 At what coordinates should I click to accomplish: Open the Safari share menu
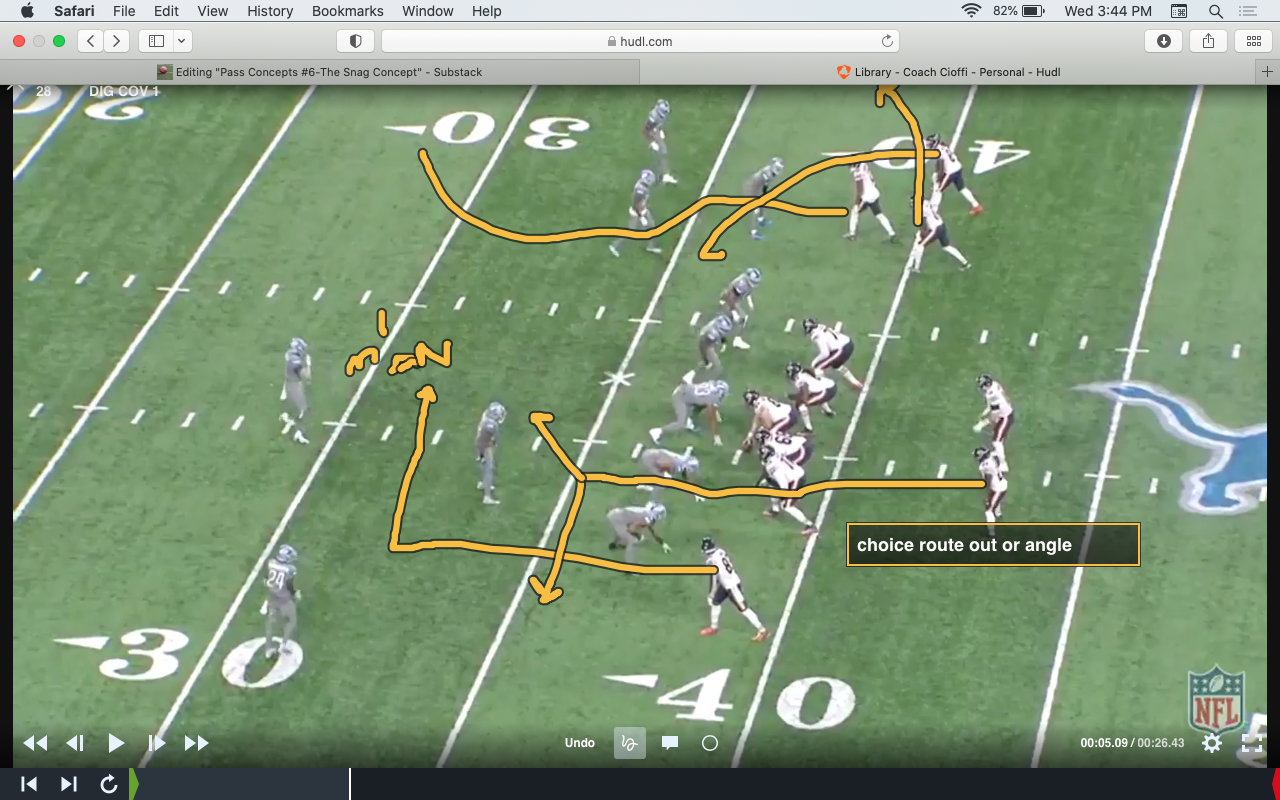click(x=1208, y=41)
